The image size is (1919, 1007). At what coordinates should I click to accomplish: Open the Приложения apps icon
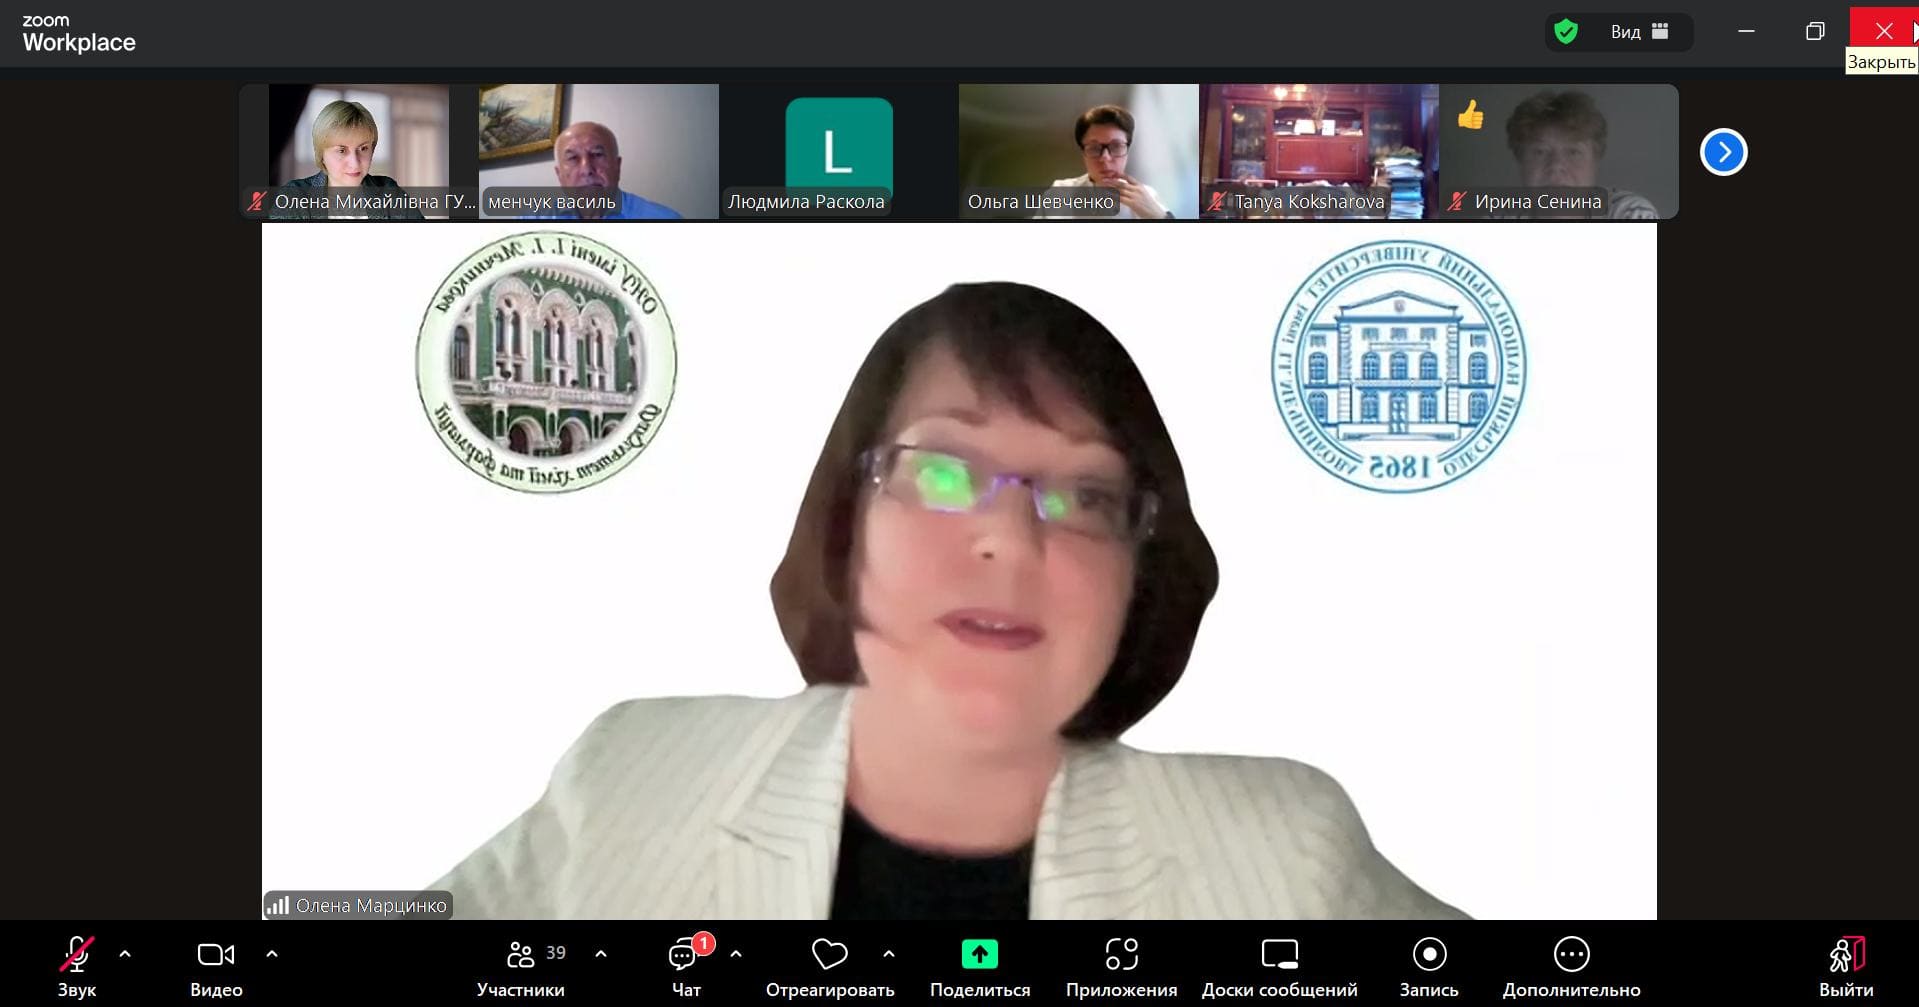(1121, 956)
